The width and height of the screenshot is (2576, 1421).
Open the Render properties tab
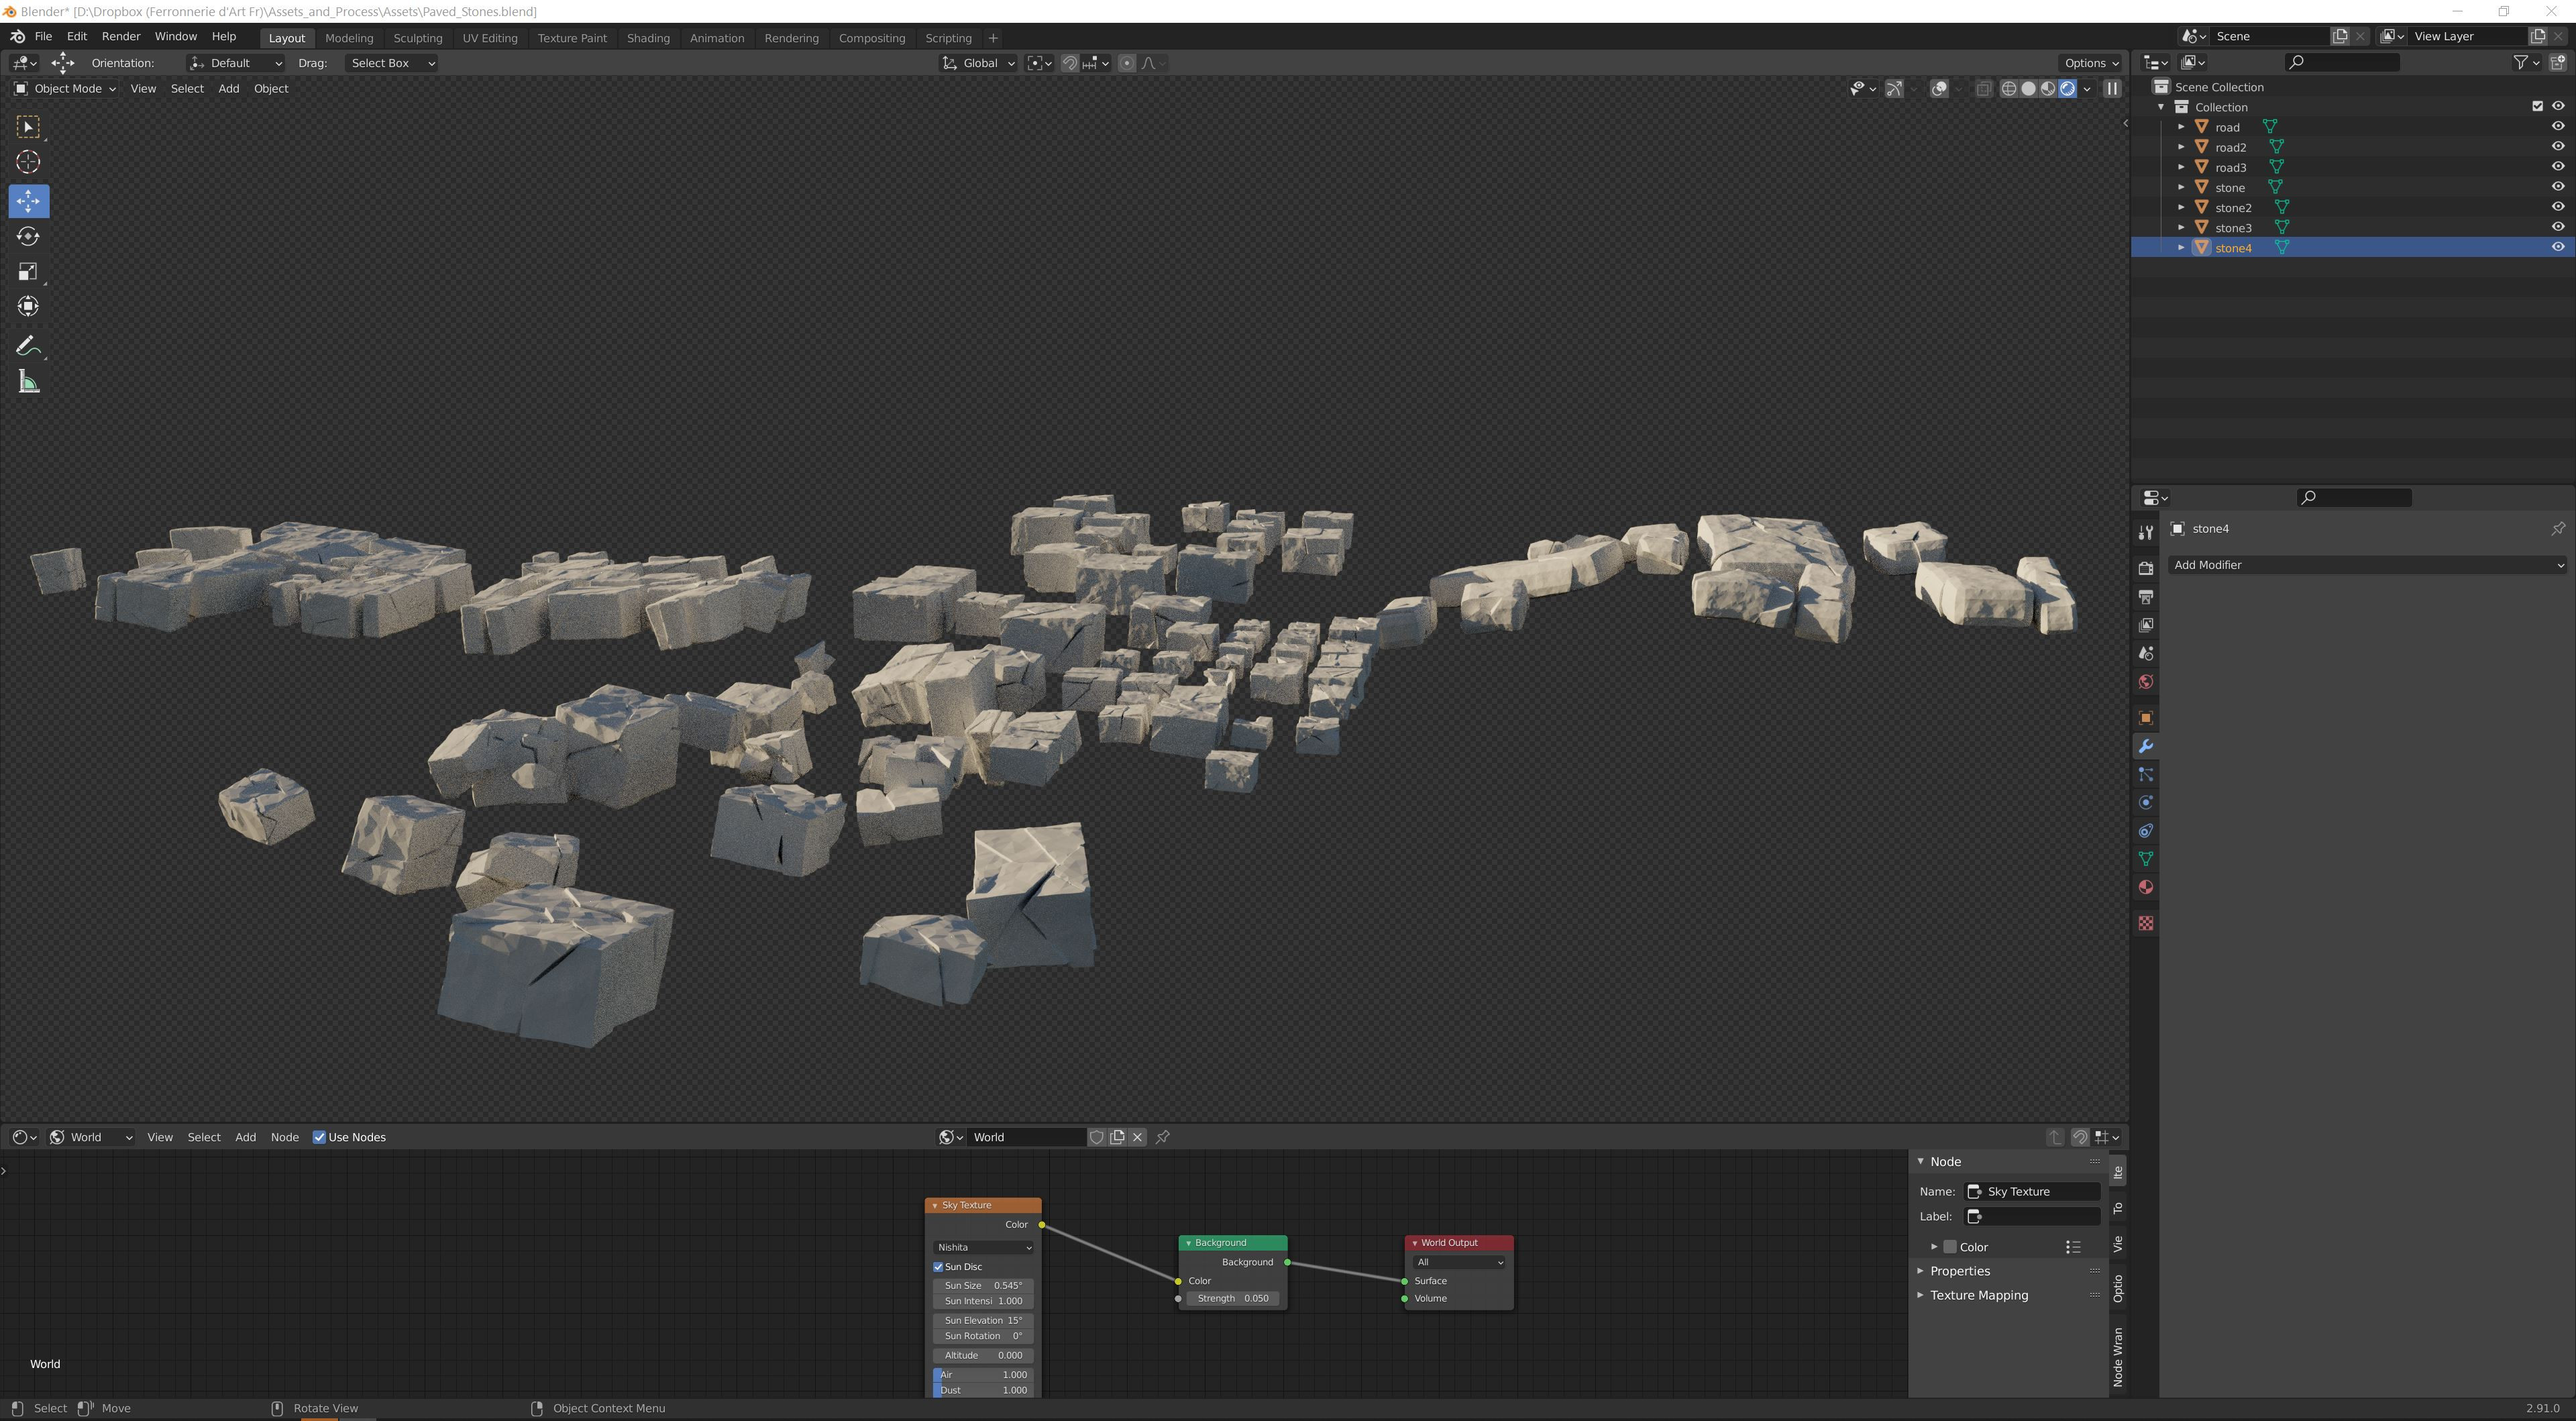(2146, 568)
